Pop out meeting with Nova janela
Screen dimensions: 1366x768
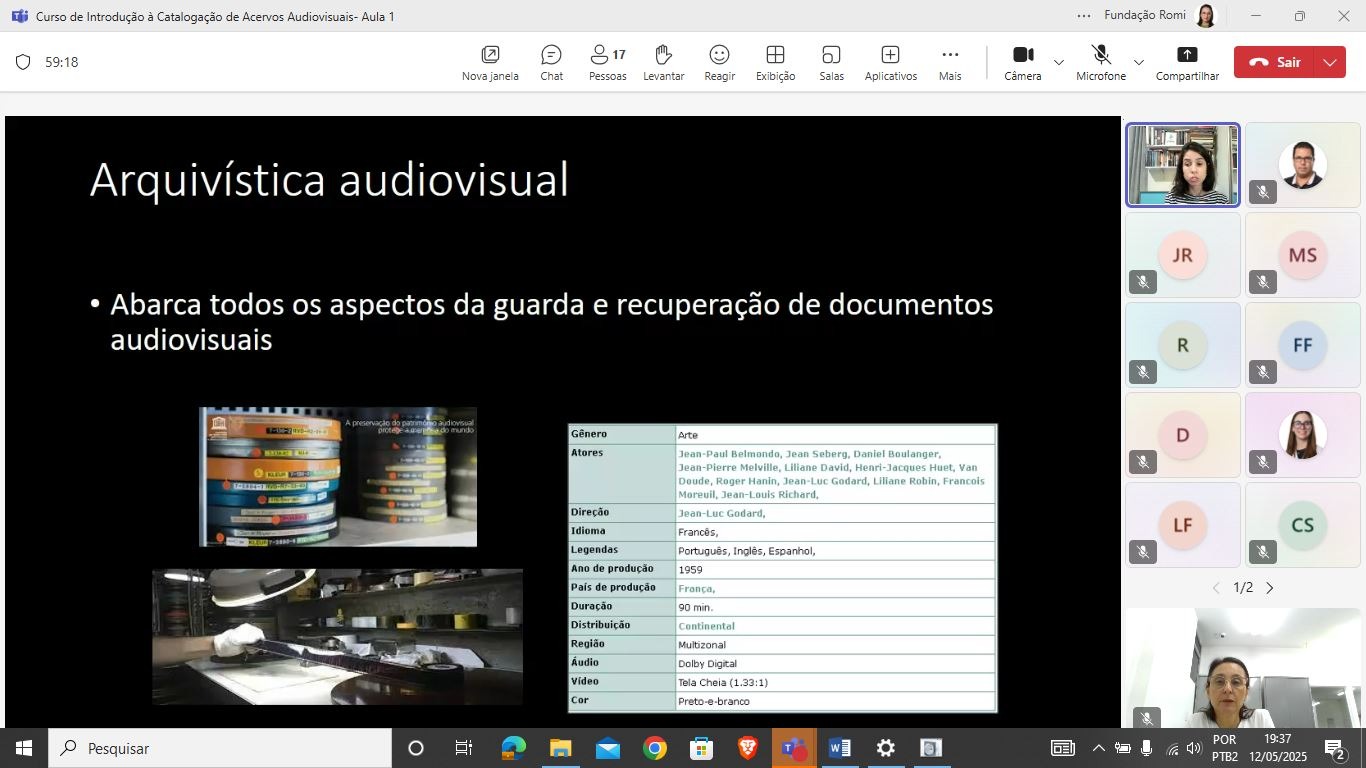tap(490, 62)
